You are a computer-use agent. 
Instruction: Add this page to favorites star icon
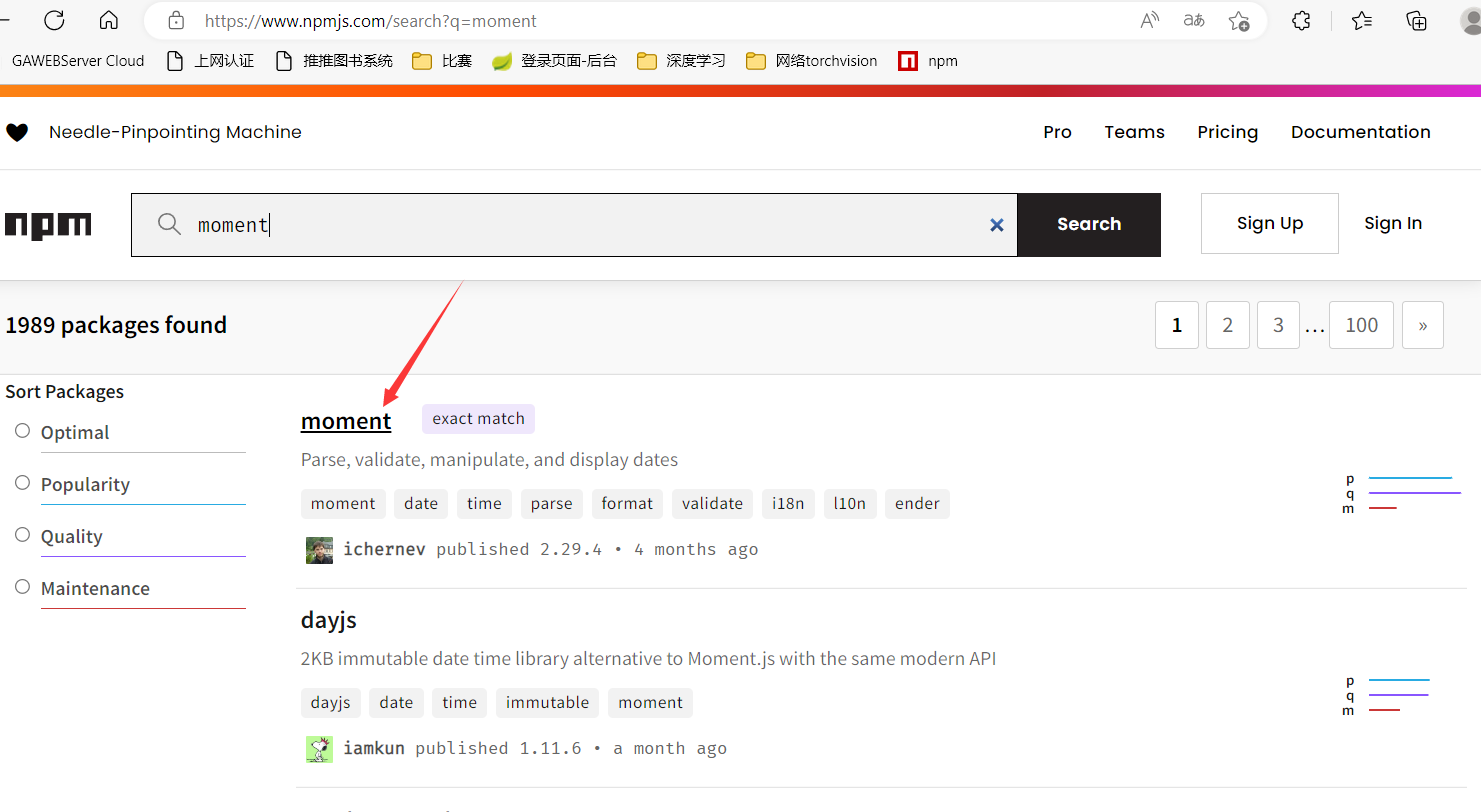tap(1239, 20)
